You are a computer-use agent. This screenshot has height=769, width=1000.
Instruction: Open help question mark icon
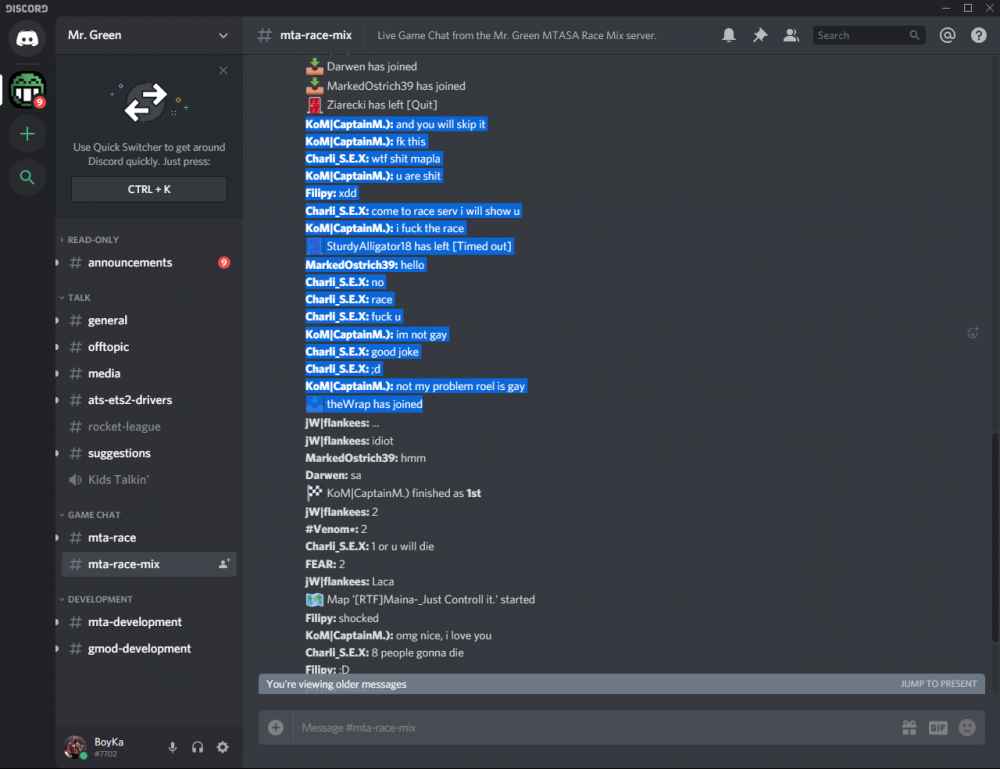point(978,35)
